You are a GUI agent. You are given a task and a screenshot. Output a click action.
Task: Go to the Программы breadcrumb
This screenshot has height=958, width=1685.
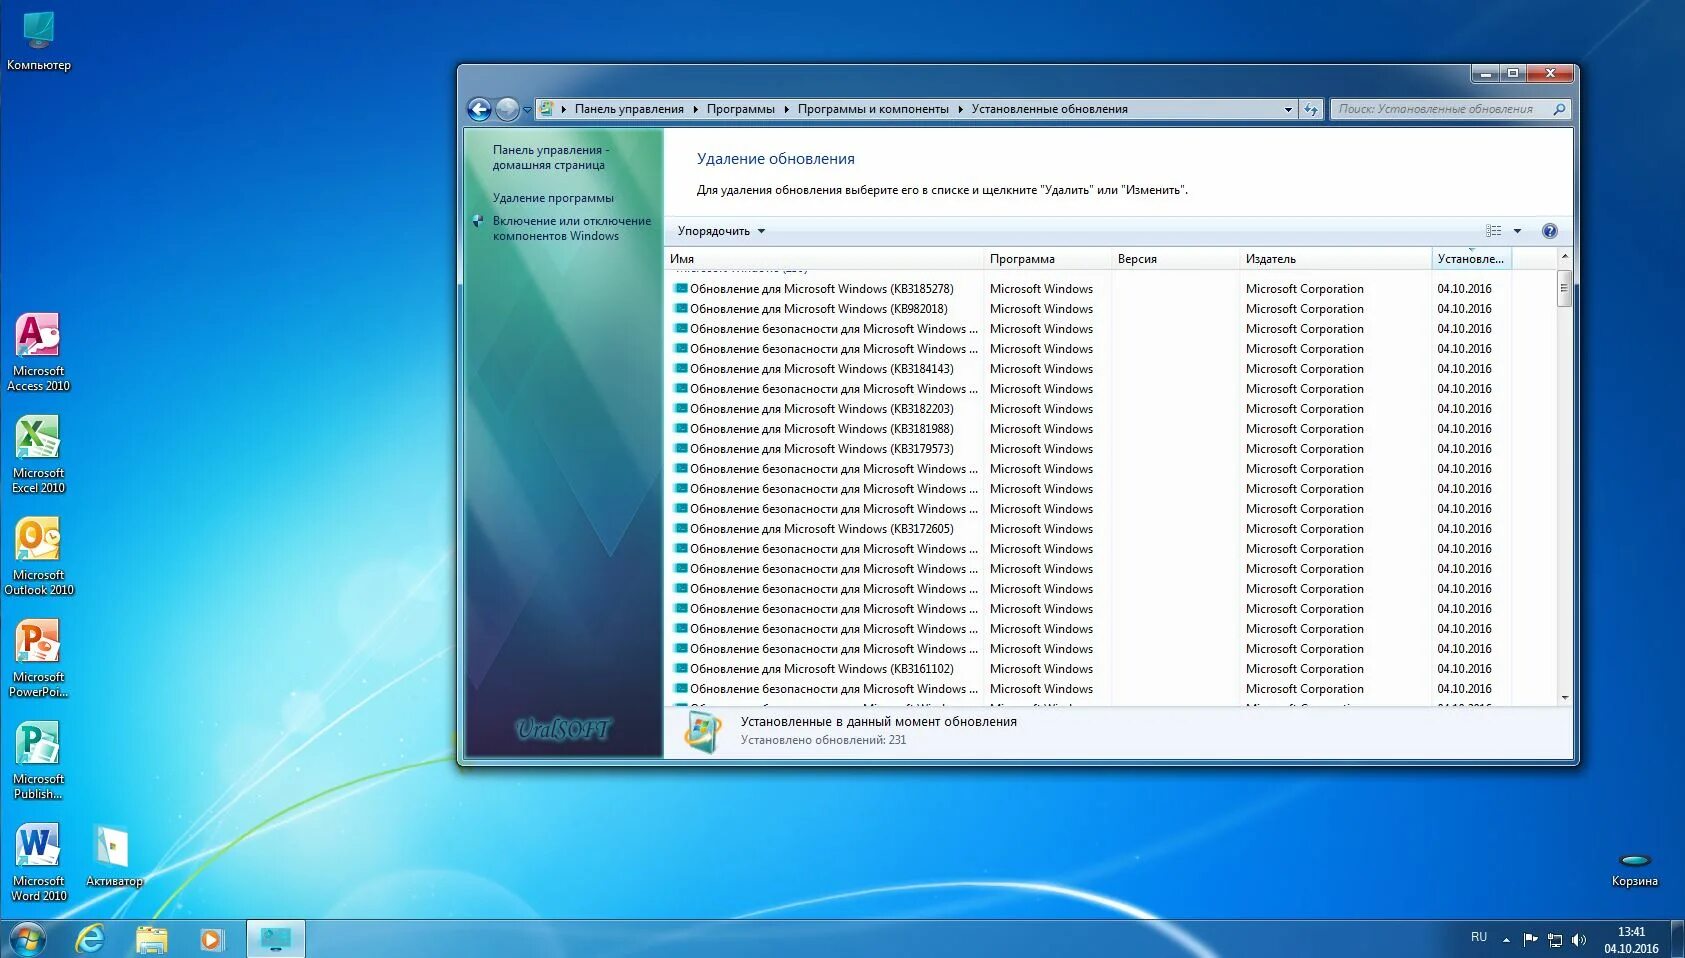point(740,109)
